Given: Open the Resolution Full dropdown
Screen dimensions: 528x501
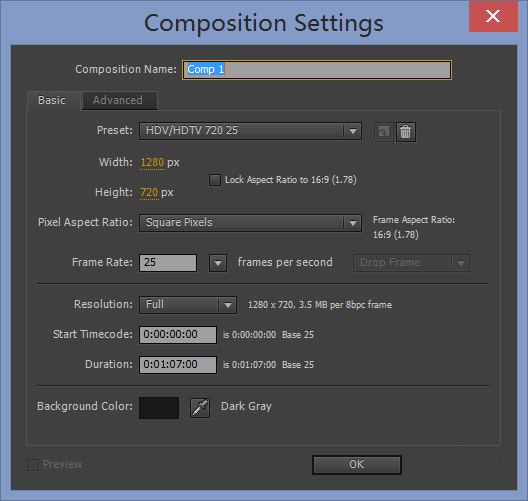Looking at the screenshot, I should pos(188,305).
